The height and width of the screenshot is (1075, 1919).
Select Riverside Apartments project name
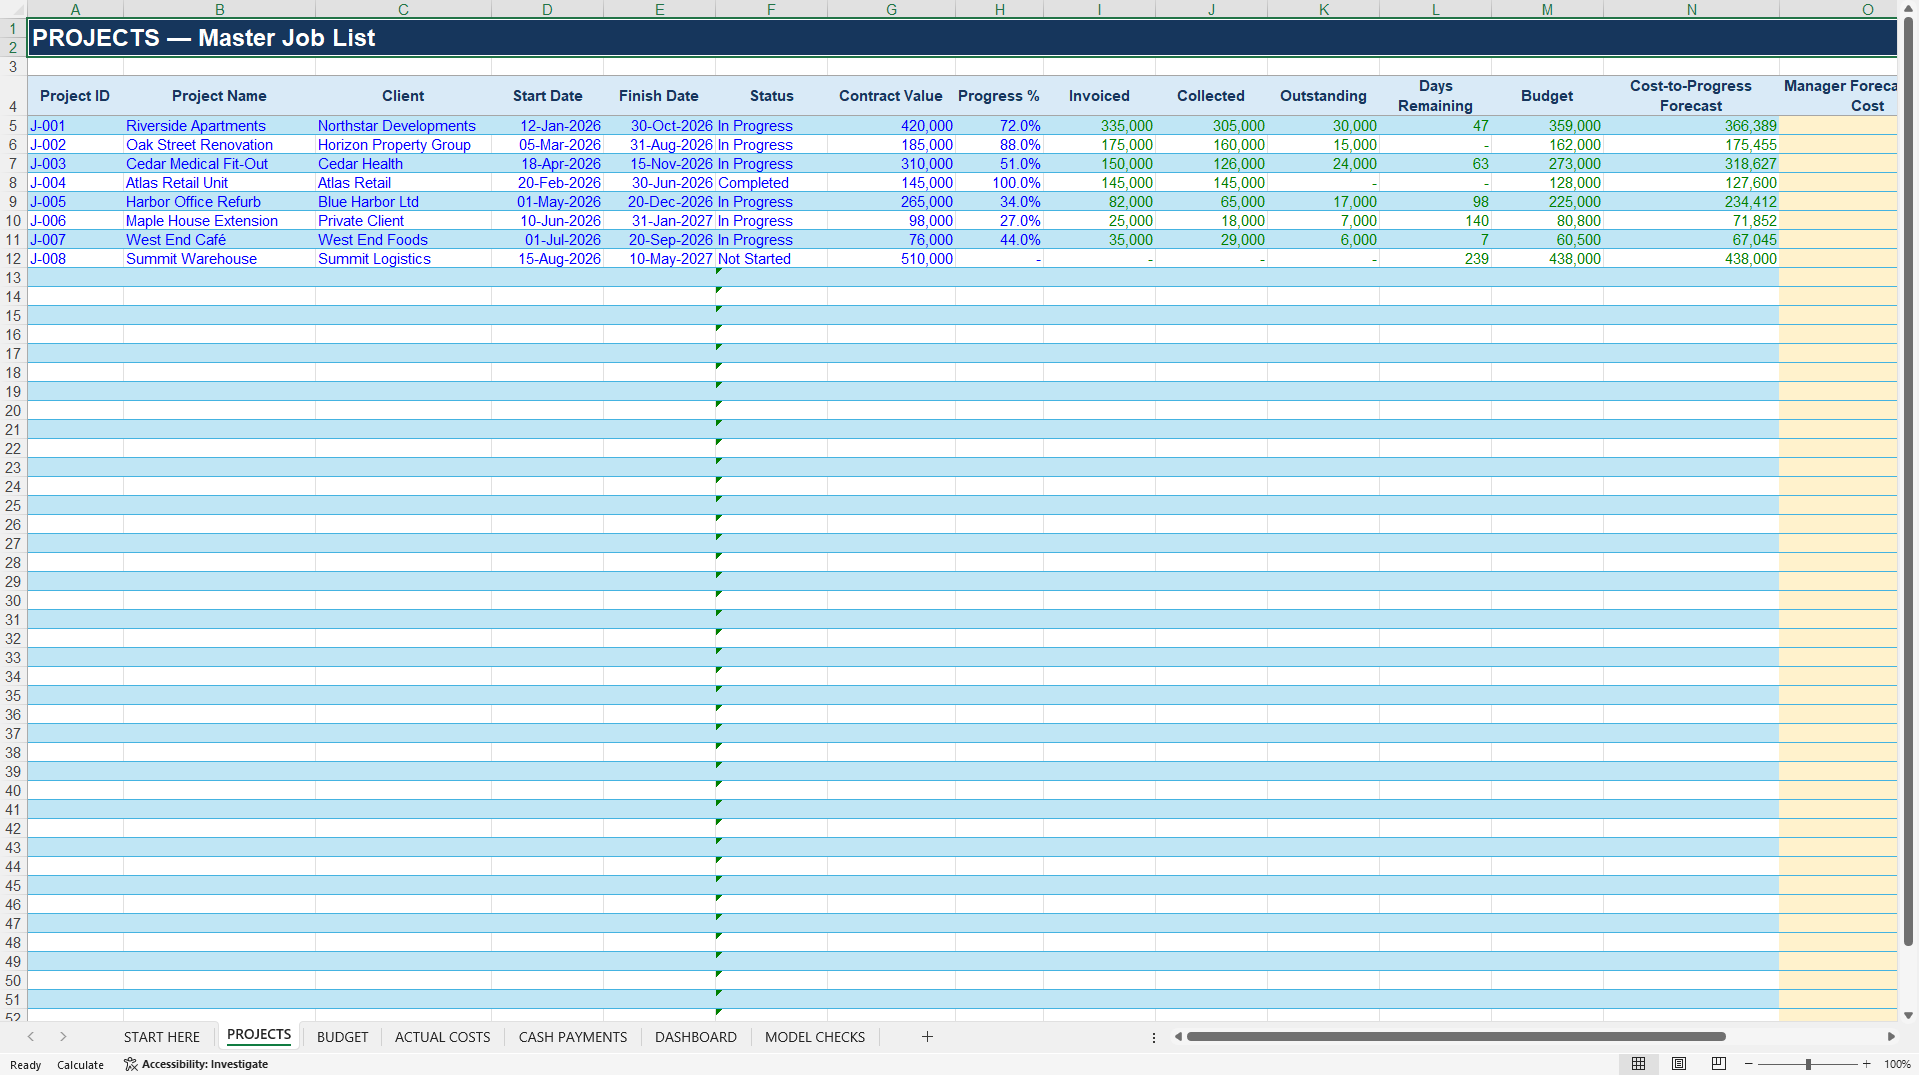pos(219,126)
